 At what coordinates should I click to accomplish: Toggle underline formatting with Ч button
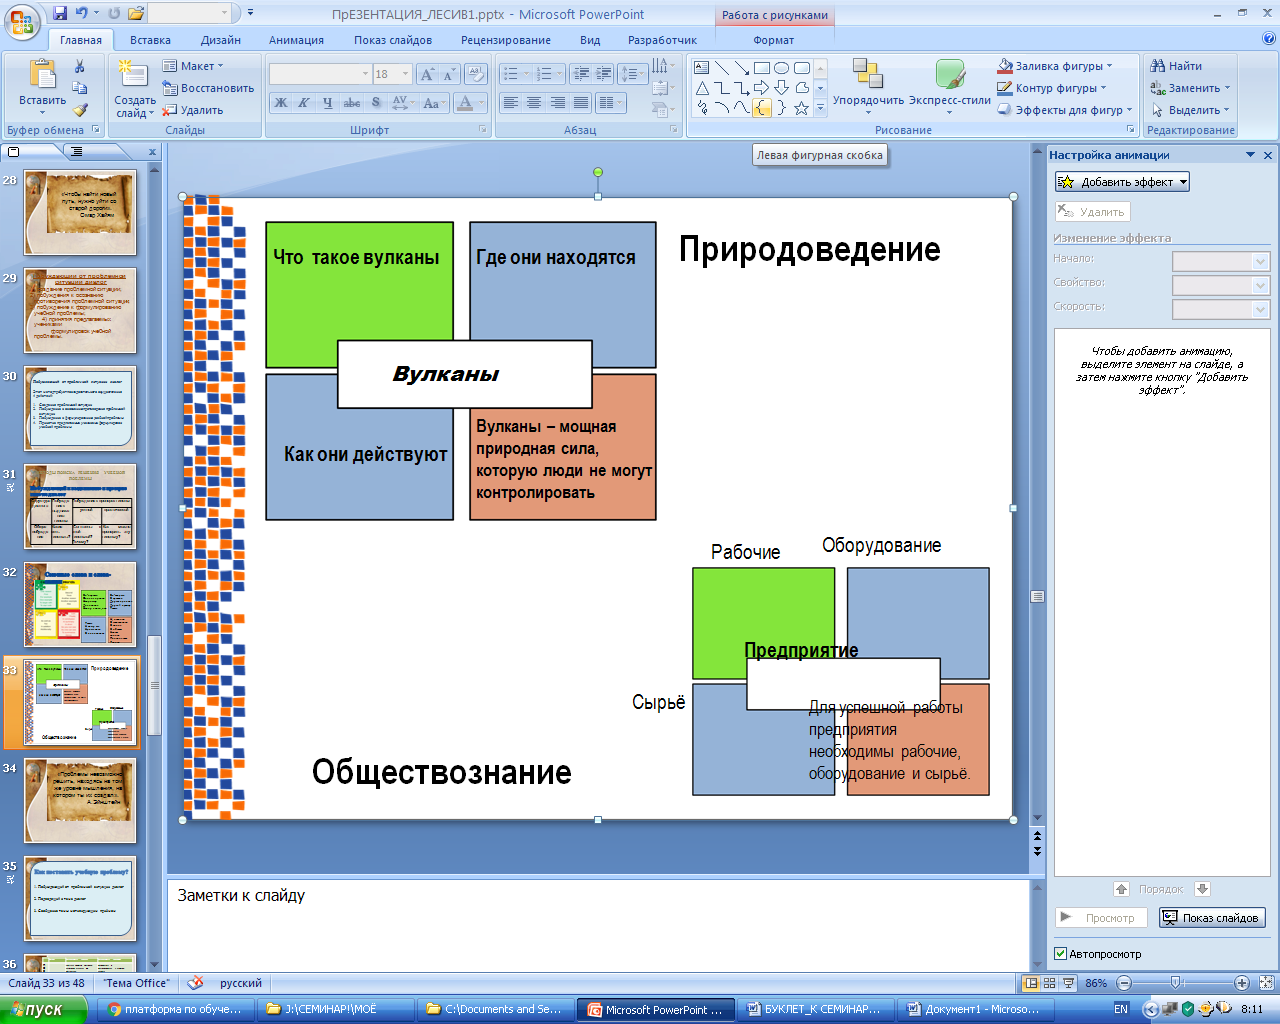(328, 103)
